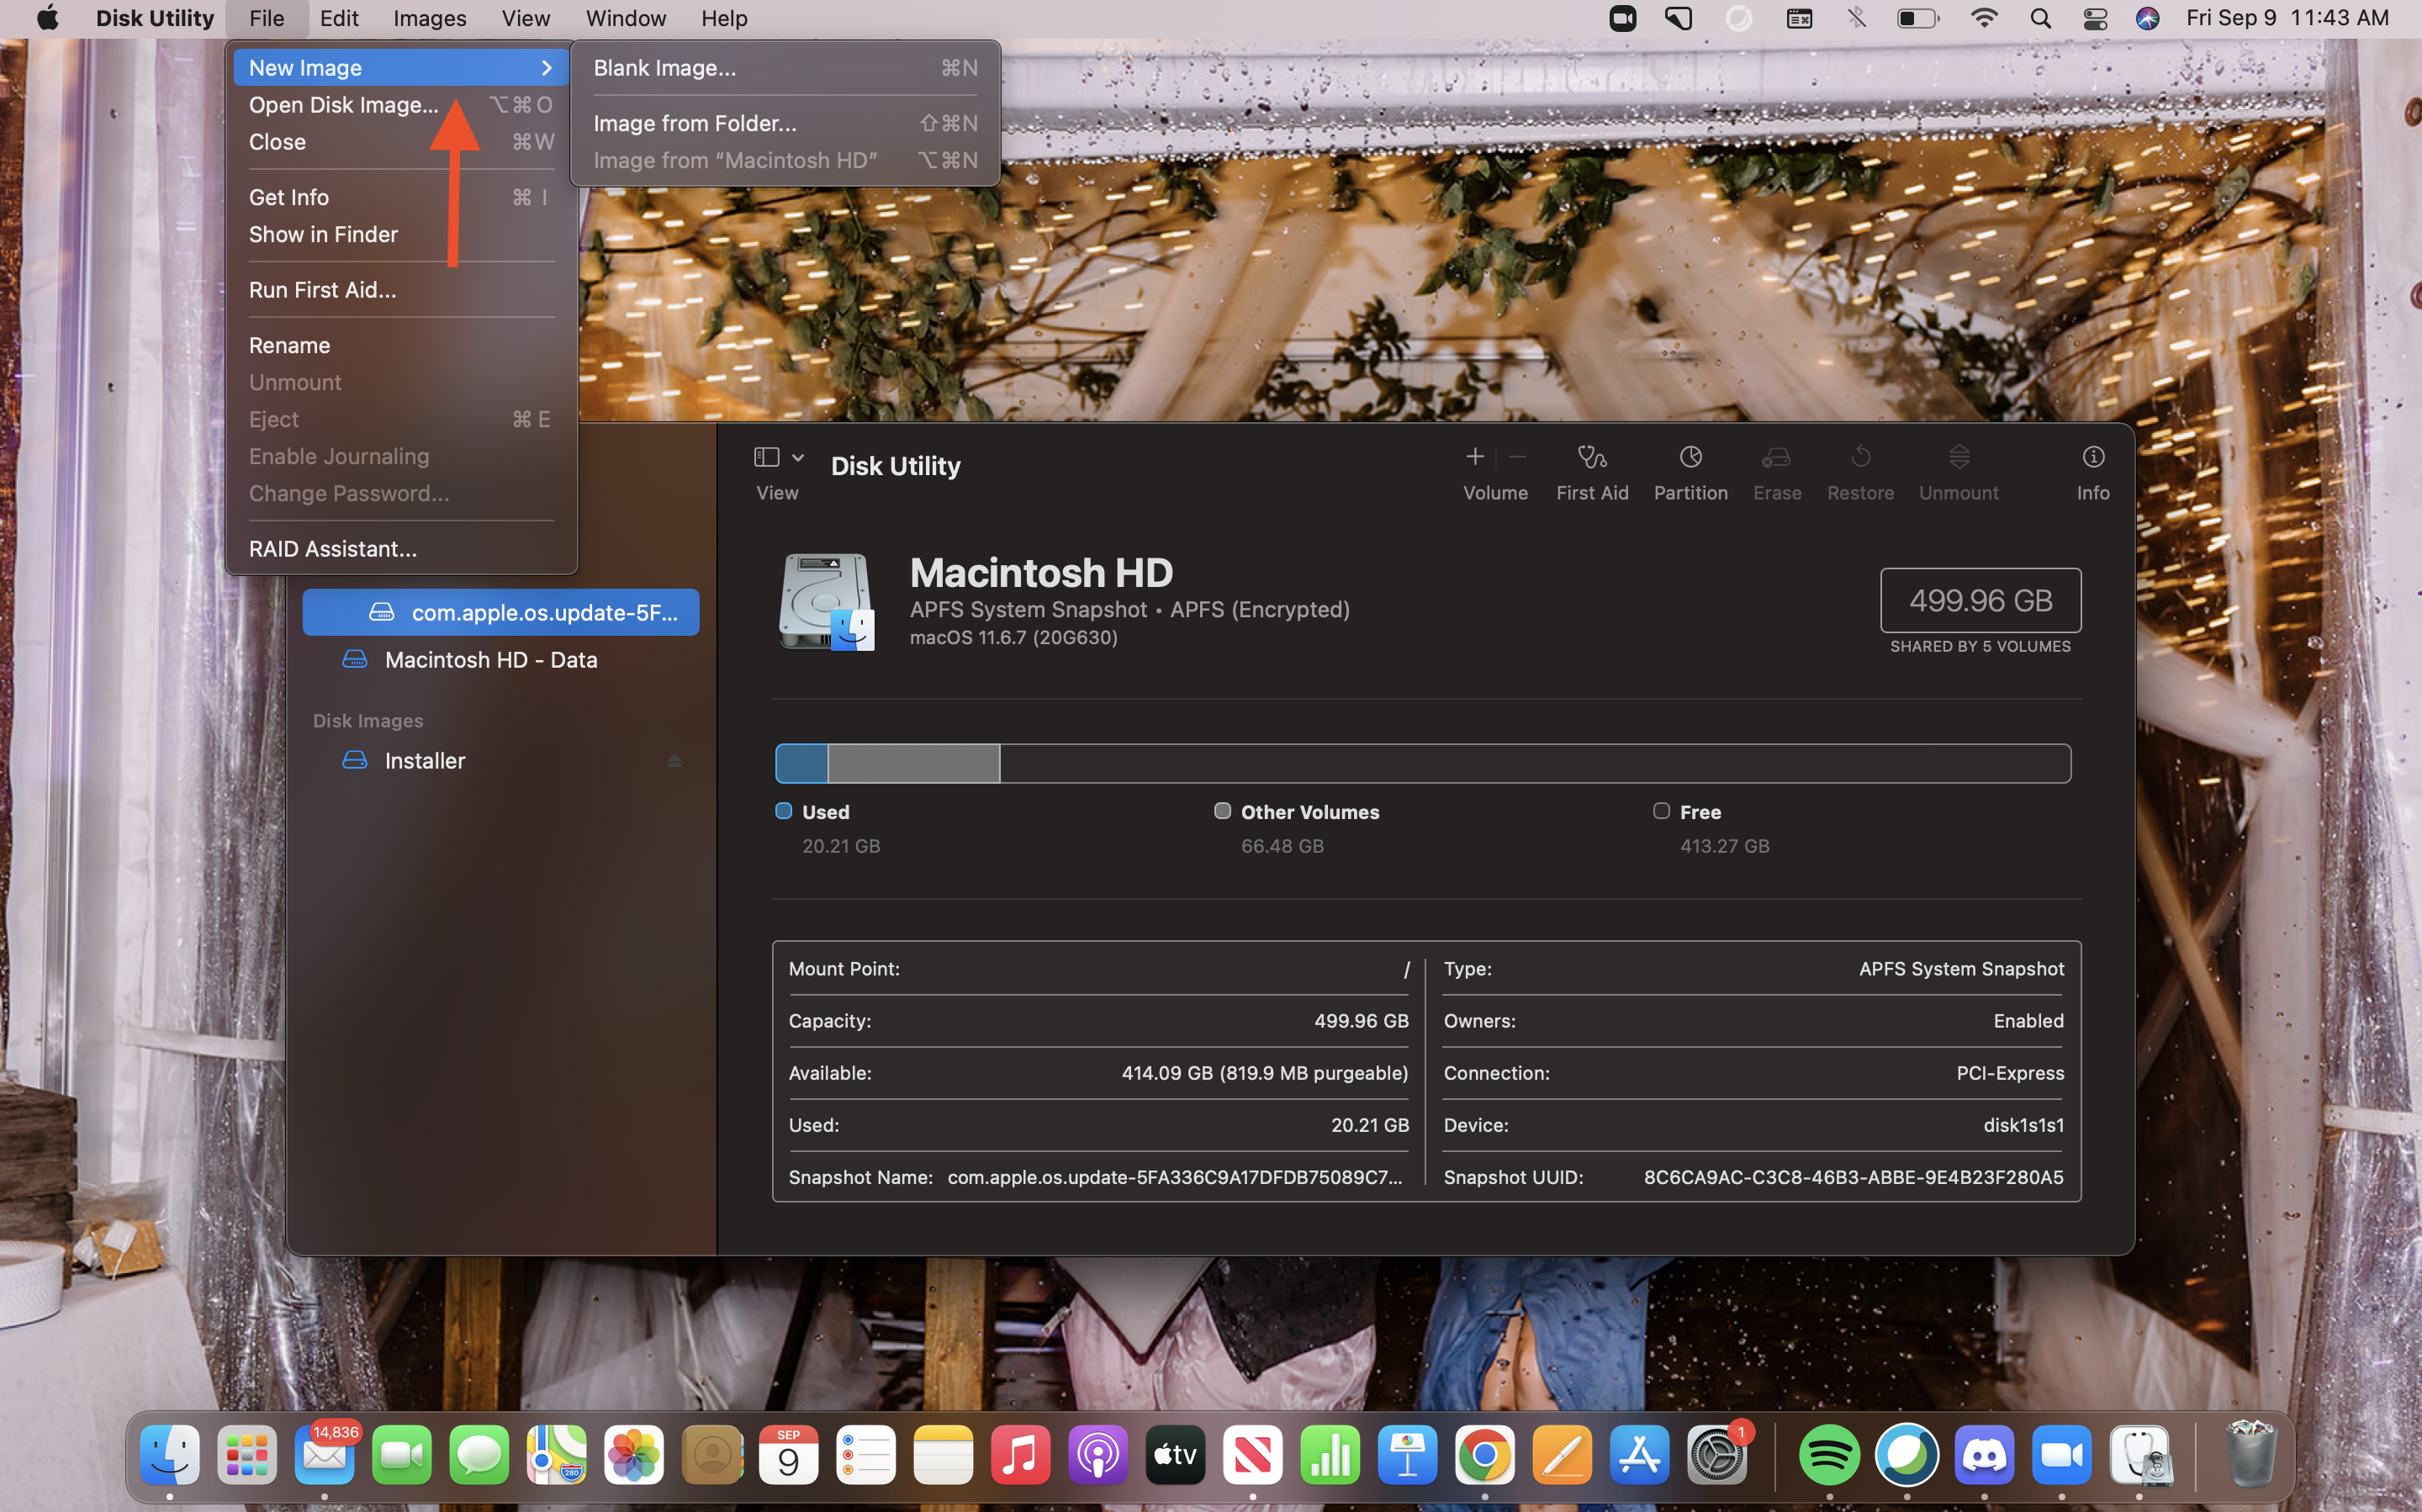Open the View menu in menu bar
The image size is (2422, 1512).
pyautogui.click(x=526, y=18)
